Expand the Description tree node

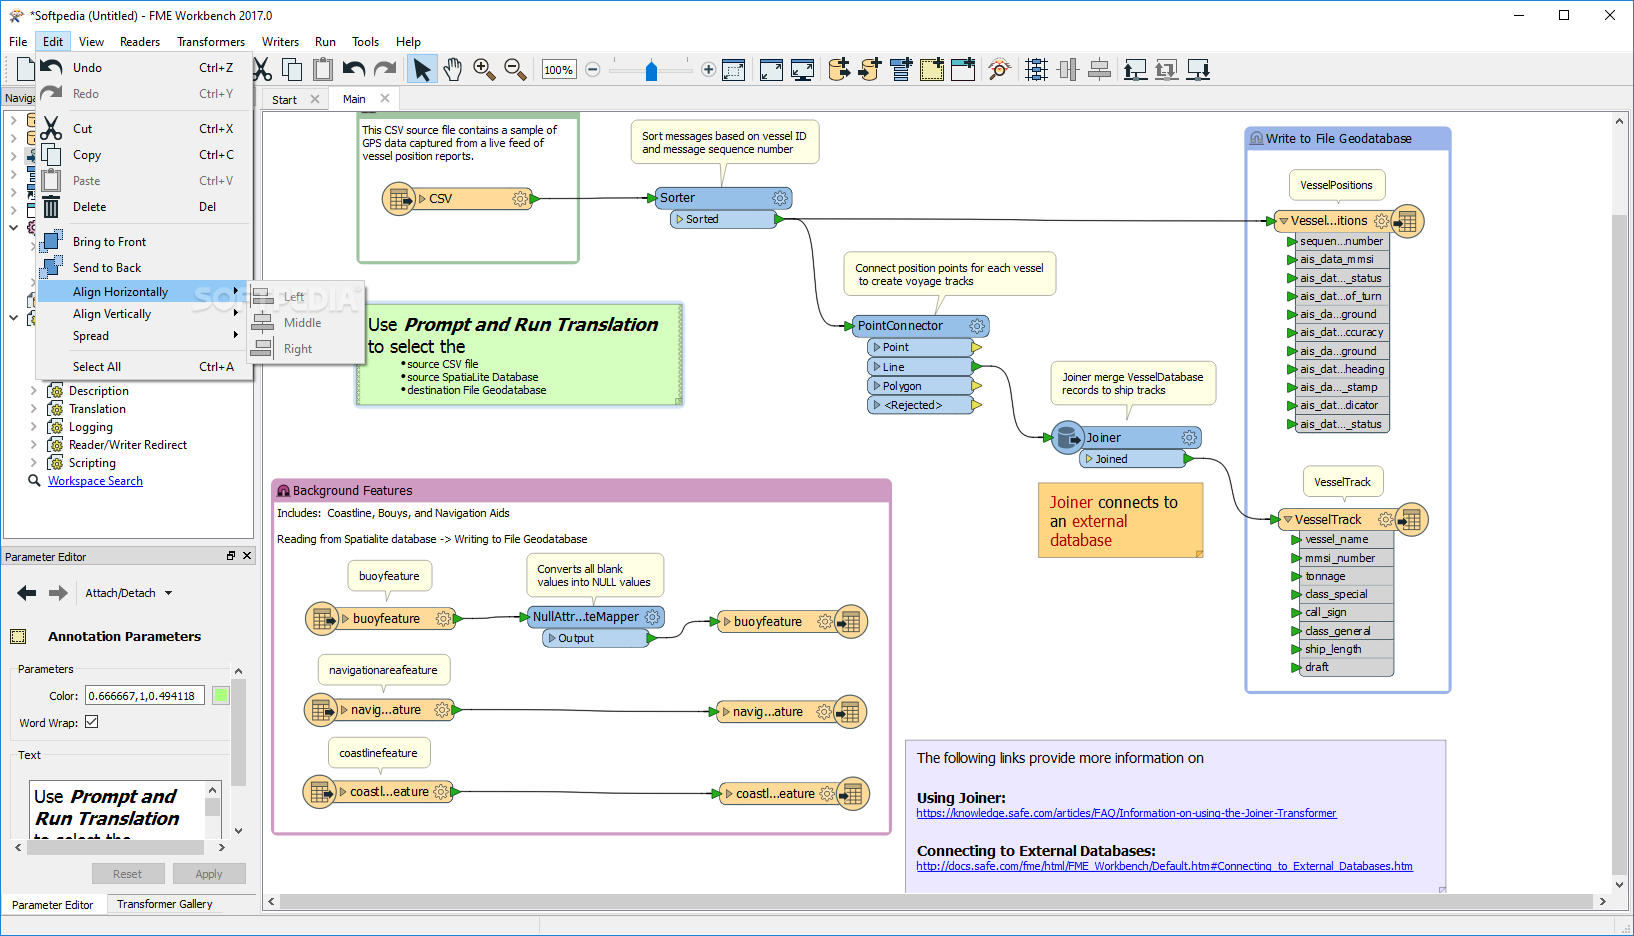(33, 391)
